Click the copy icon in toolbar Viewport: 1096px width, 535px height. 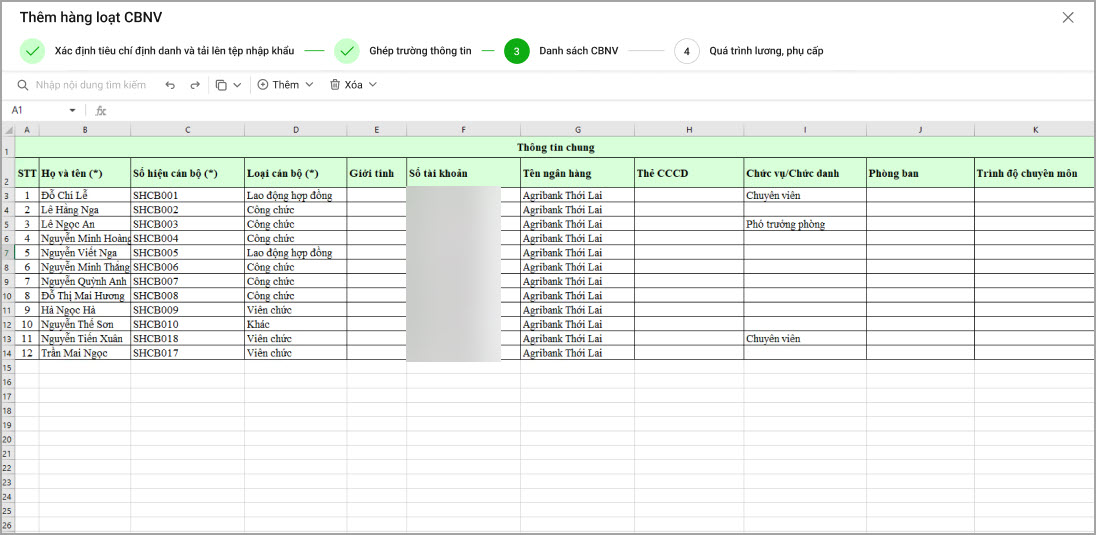coord(221,85)
